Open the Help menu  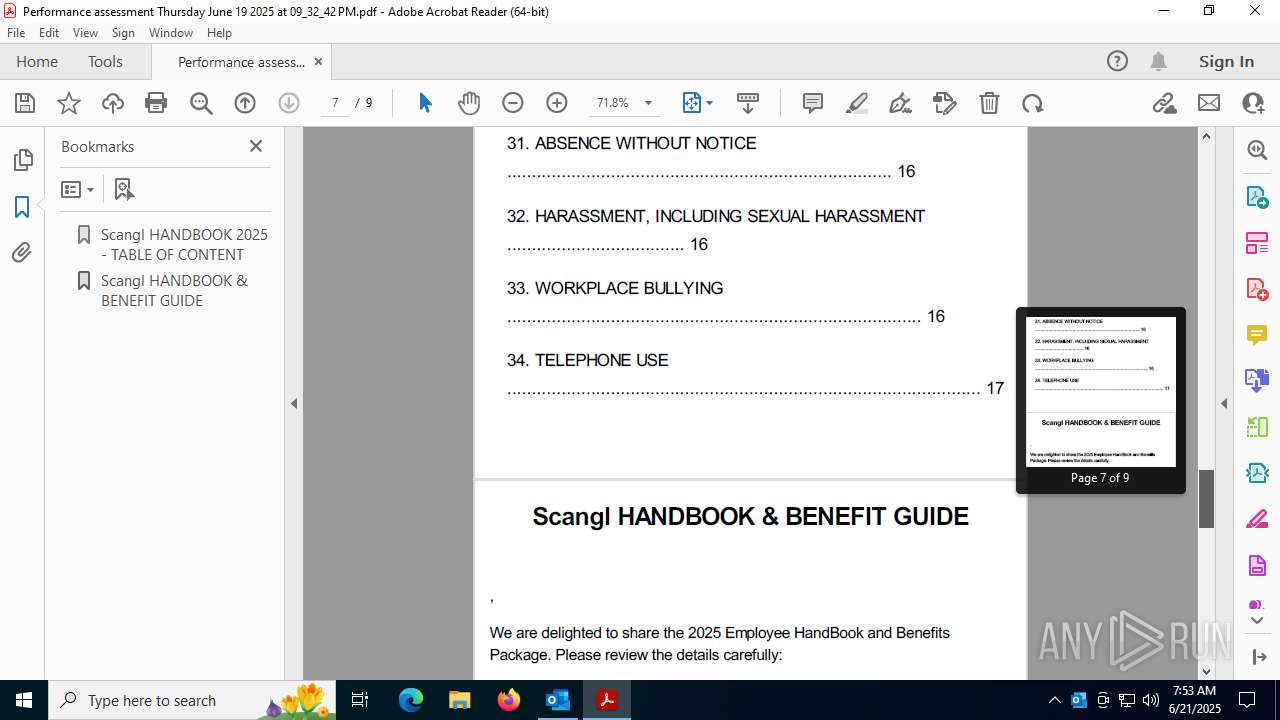click(219, 32)
